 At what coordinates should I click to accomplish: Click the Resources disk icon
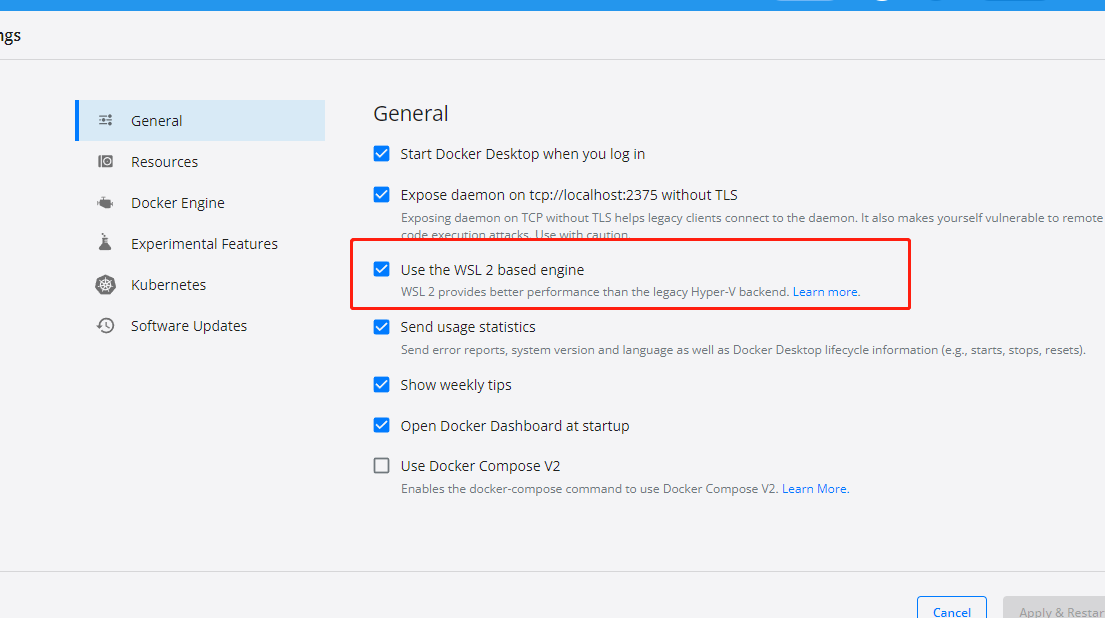[x=105, y=161]
